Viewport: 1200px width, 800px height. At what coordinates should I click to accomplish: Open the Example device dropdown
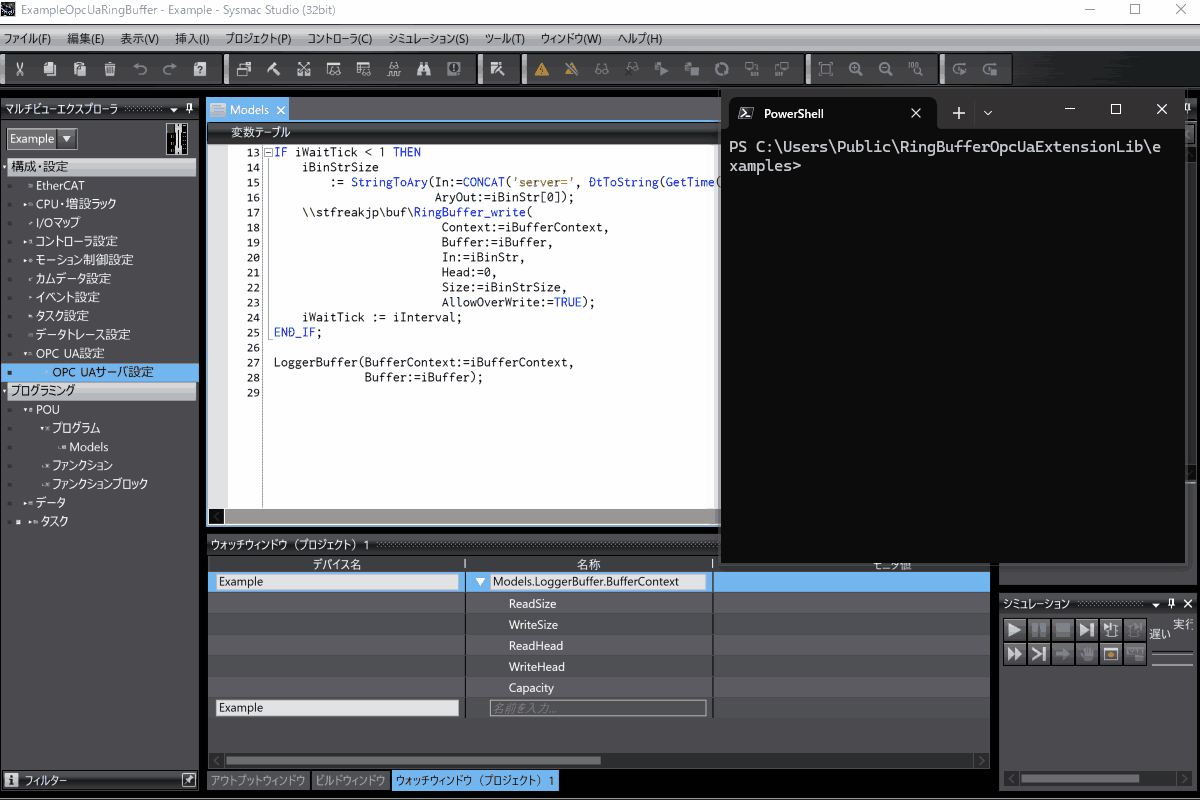coord(67,139)
